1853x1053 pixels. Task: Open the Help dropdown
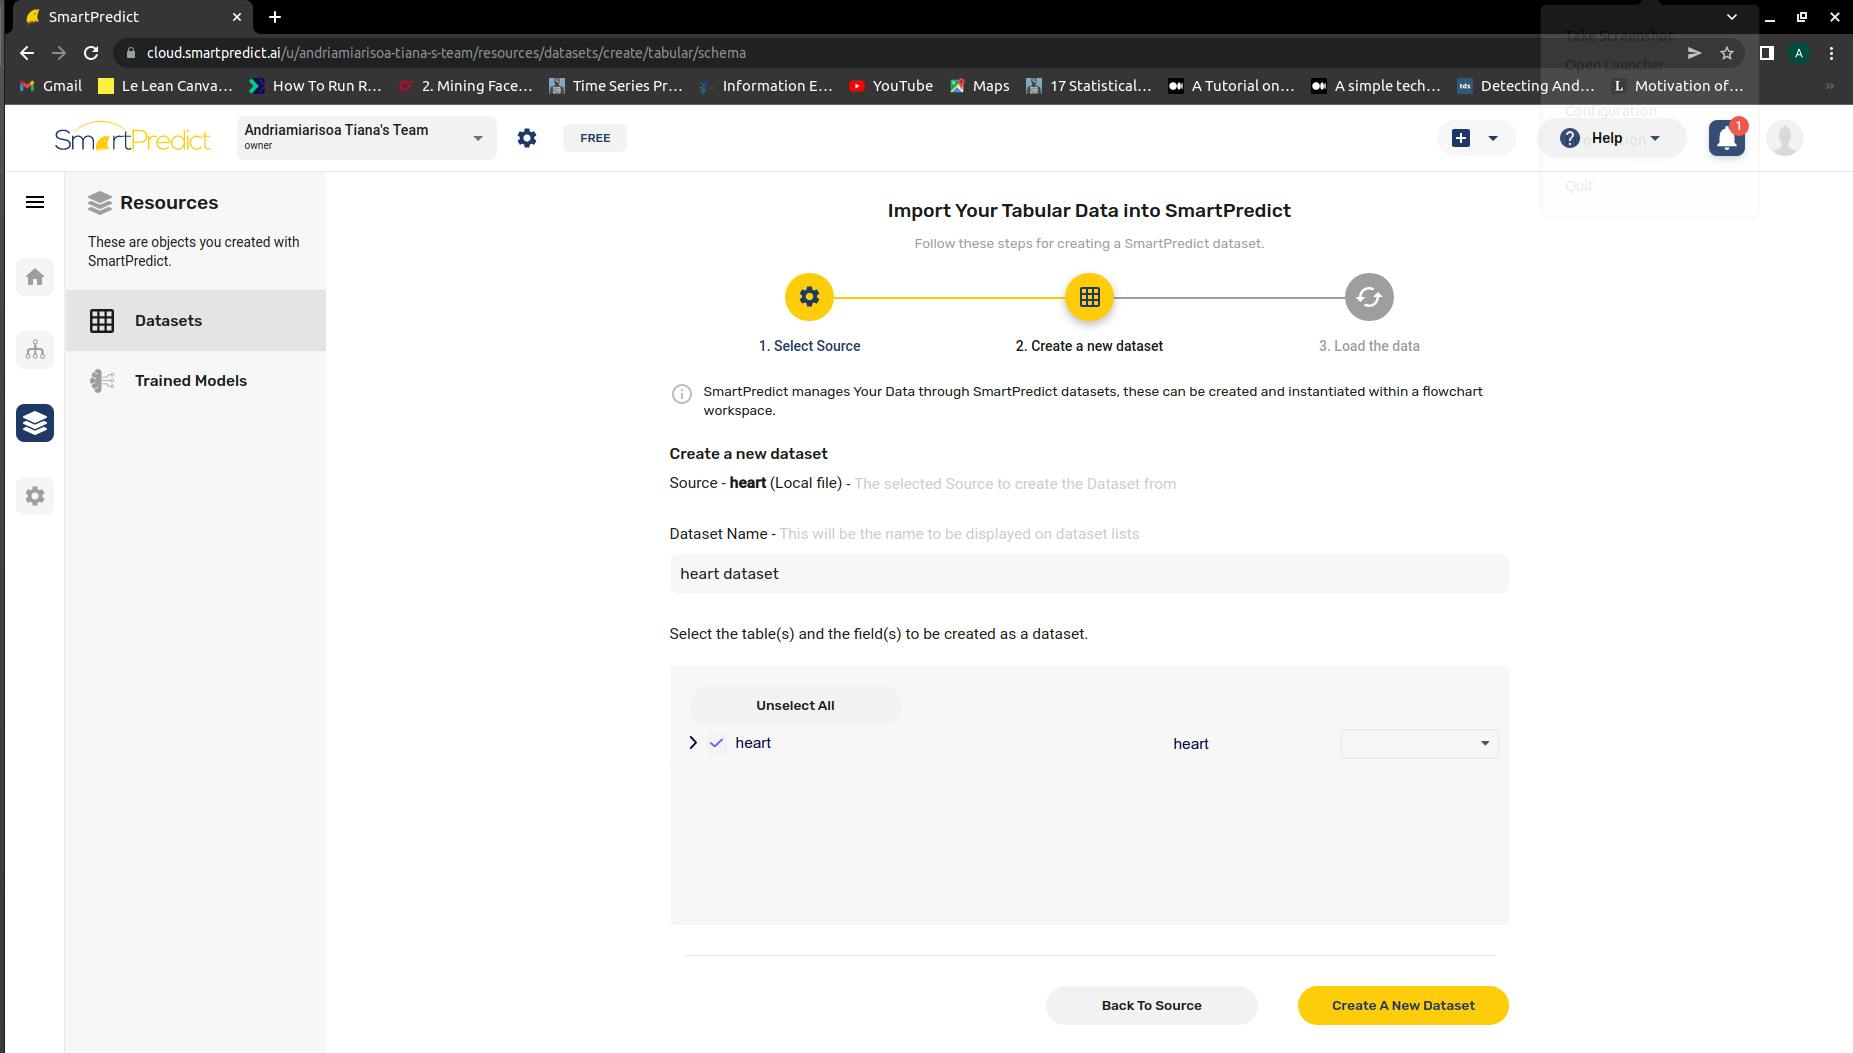point(1611,138)
